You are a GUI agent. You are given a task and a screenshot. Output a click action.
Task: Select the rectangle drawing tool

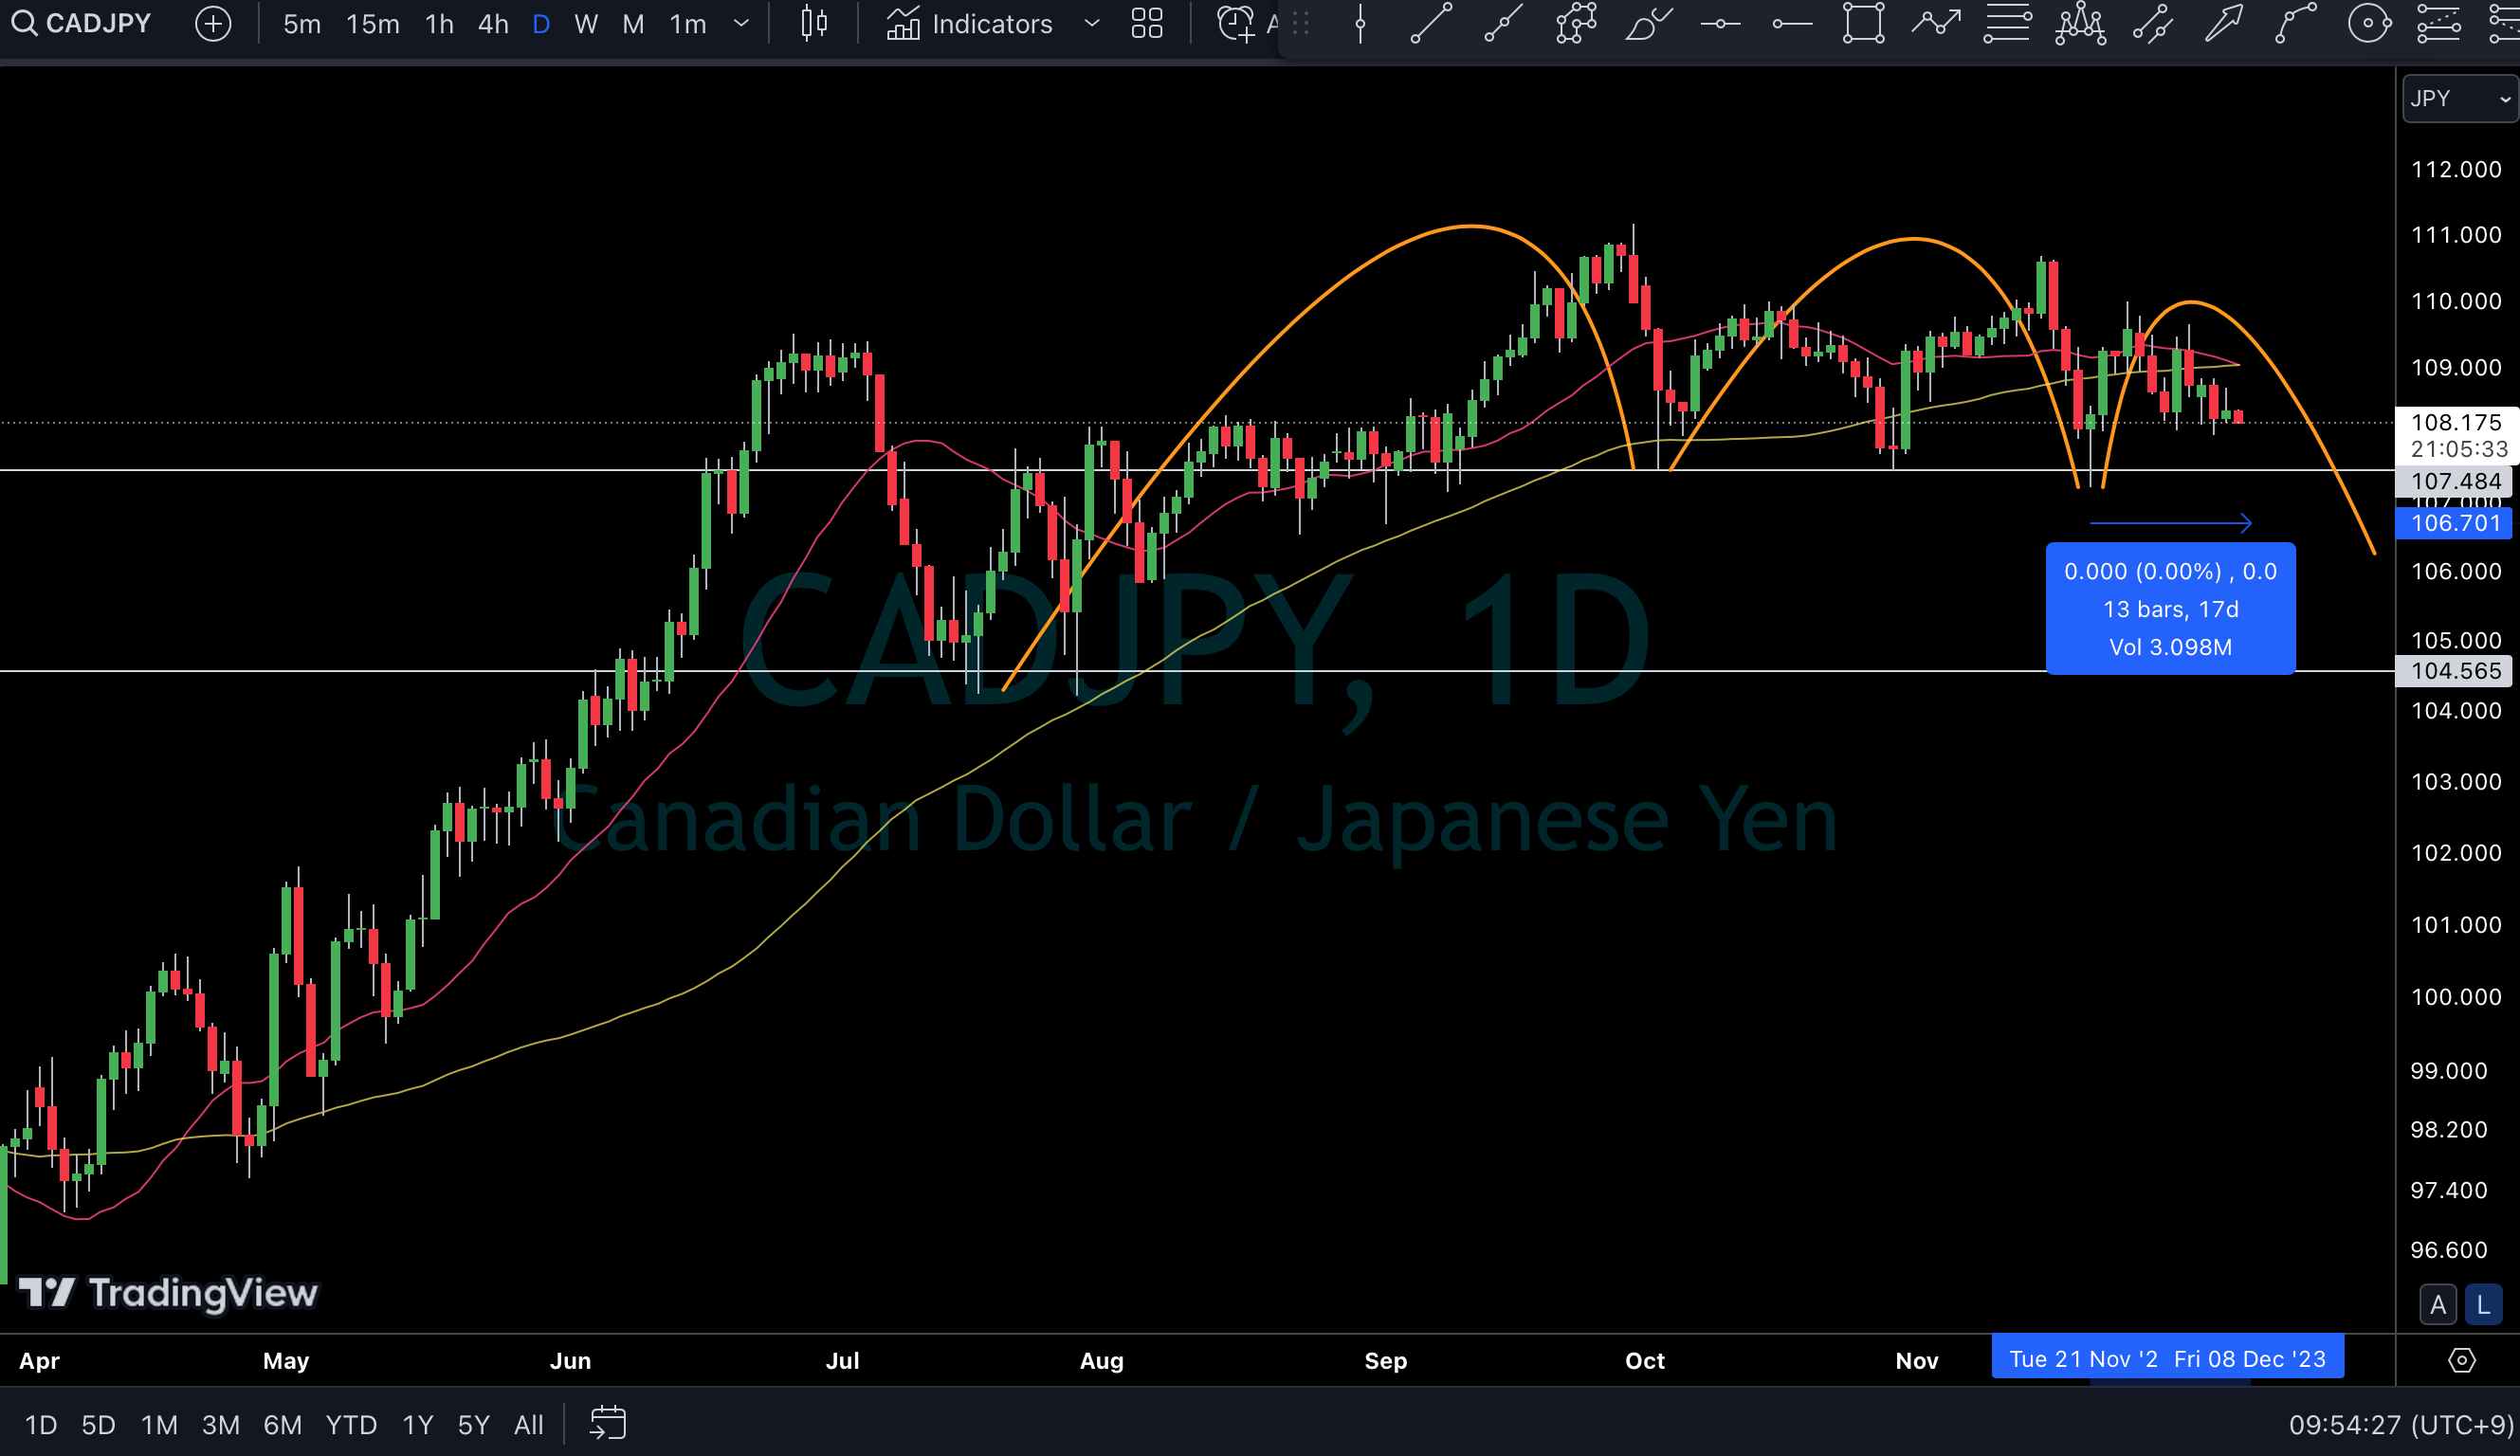click(1863, 23)
